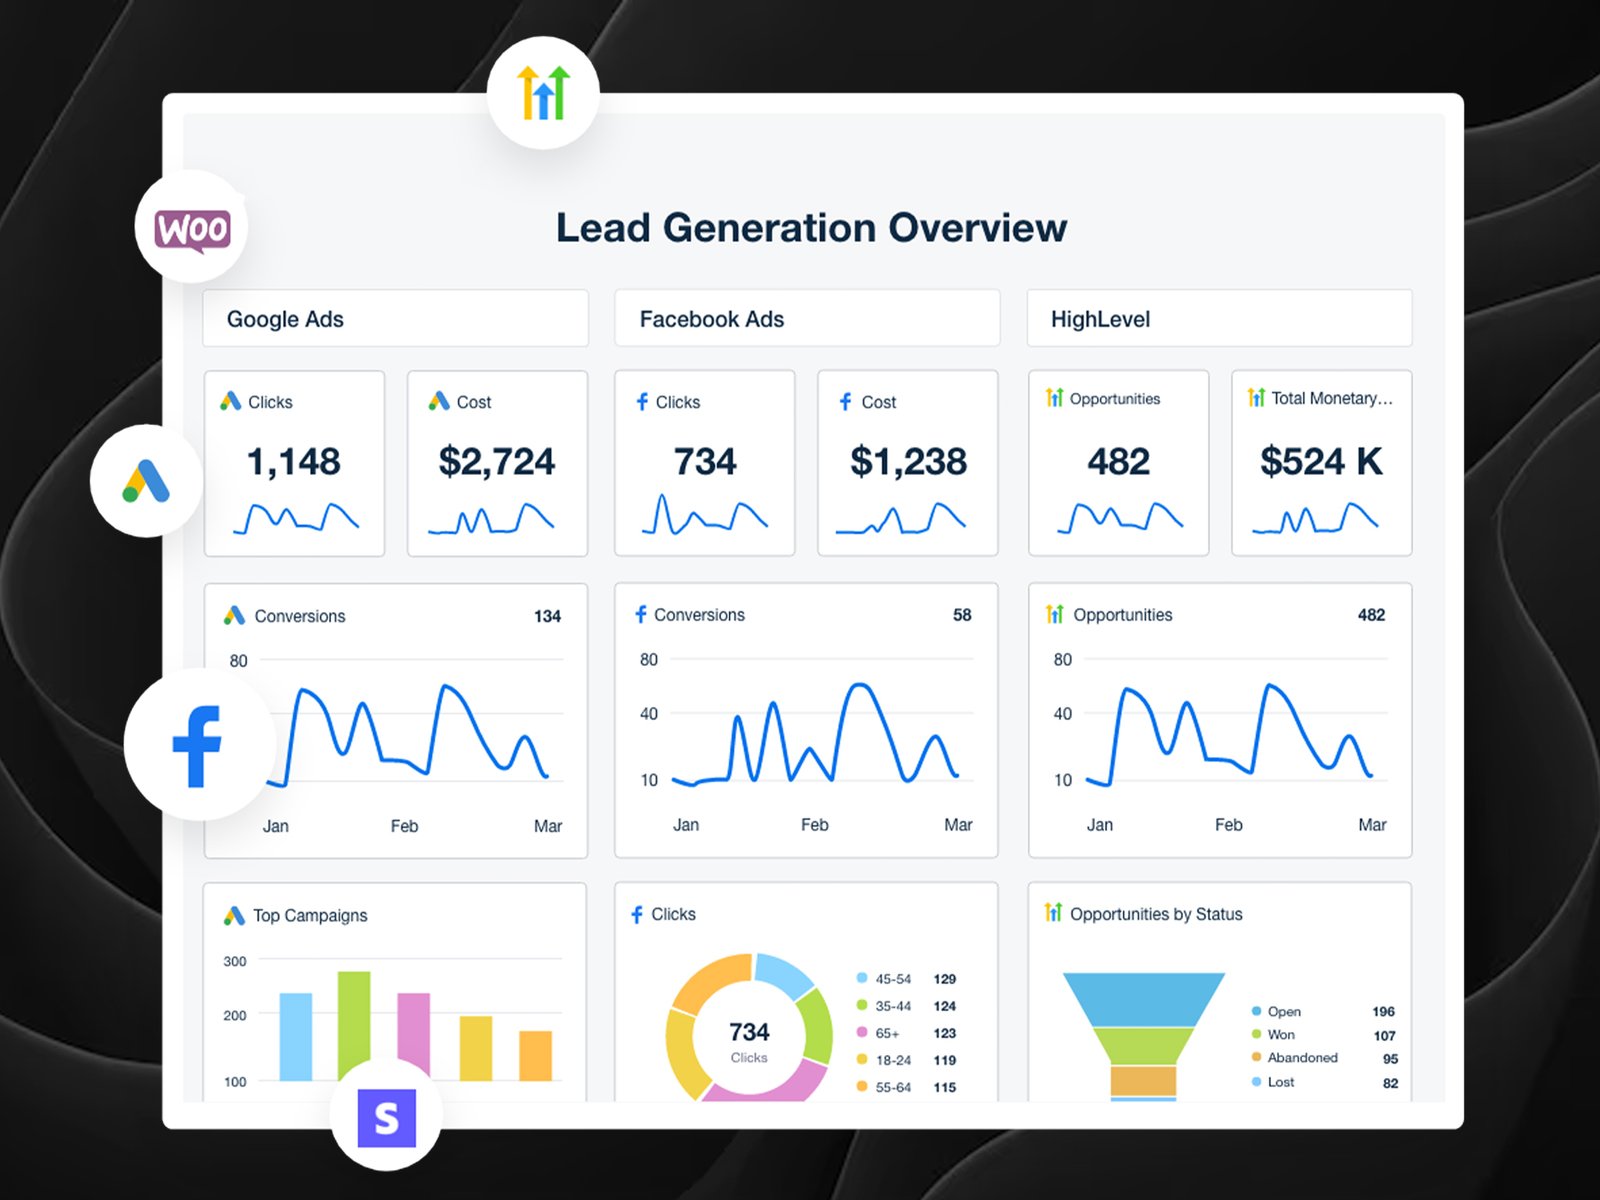Click the green bar in Top Campaigns
1600x1200 pixels.
(354, 1020)
